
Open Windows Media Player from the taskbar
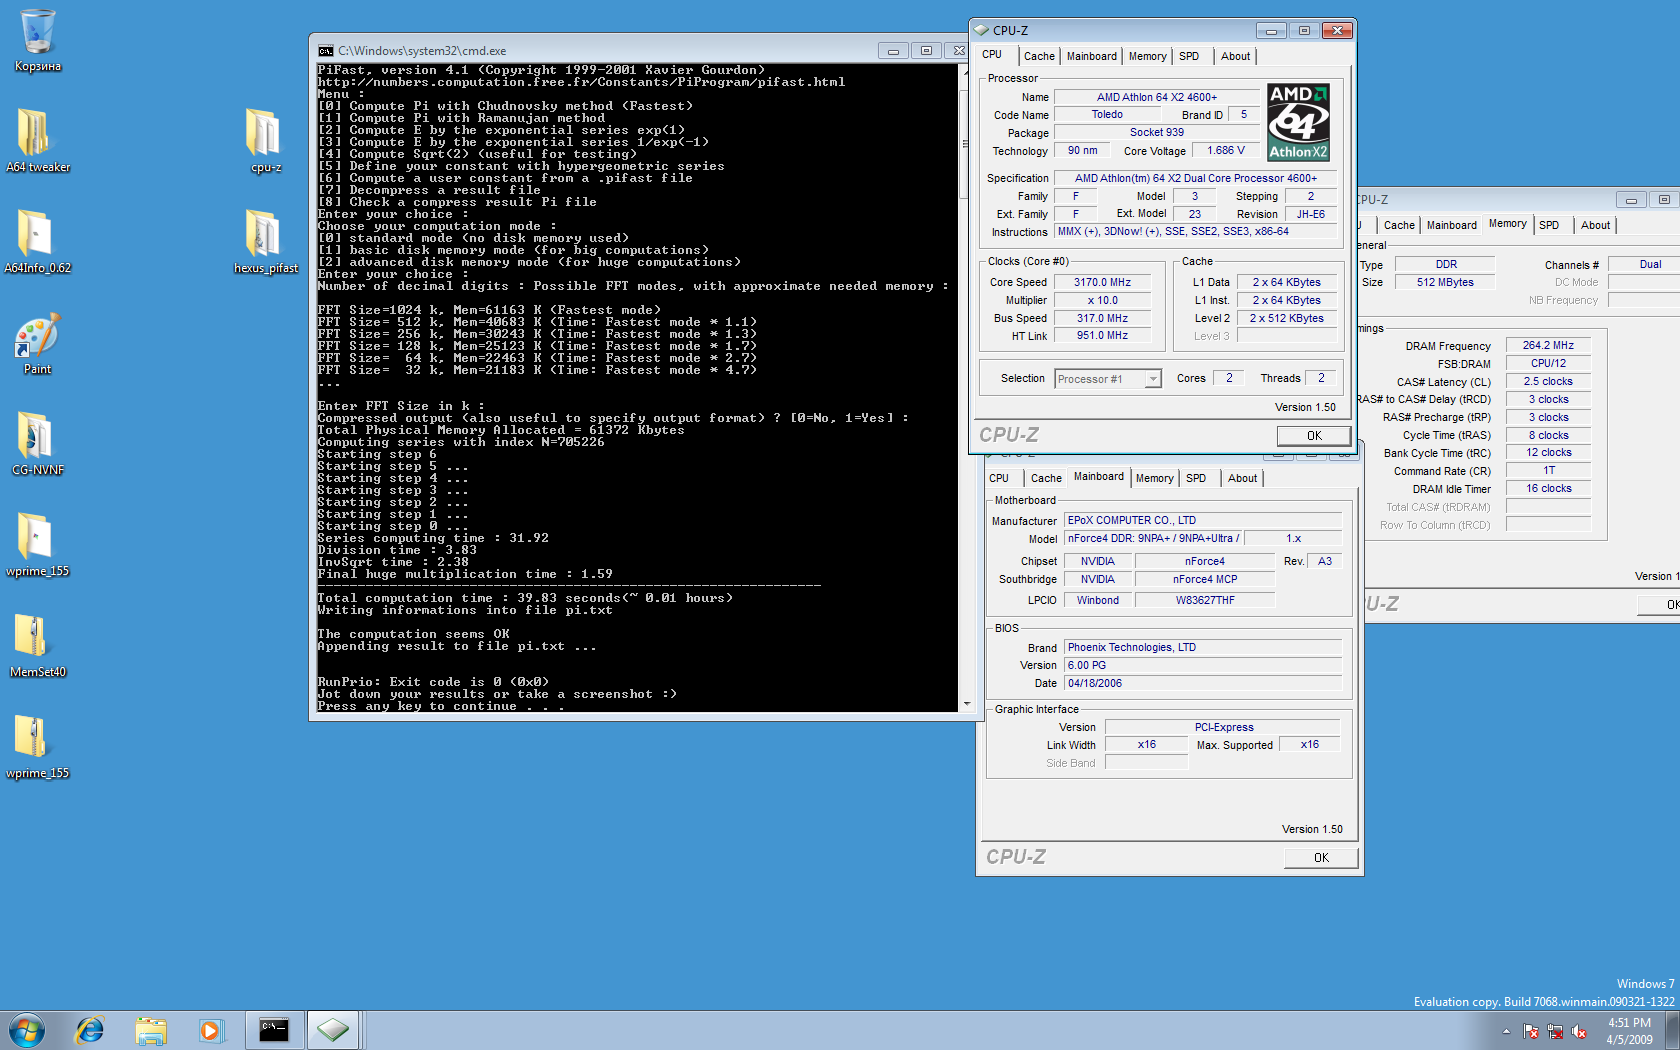coord(211,1030)
